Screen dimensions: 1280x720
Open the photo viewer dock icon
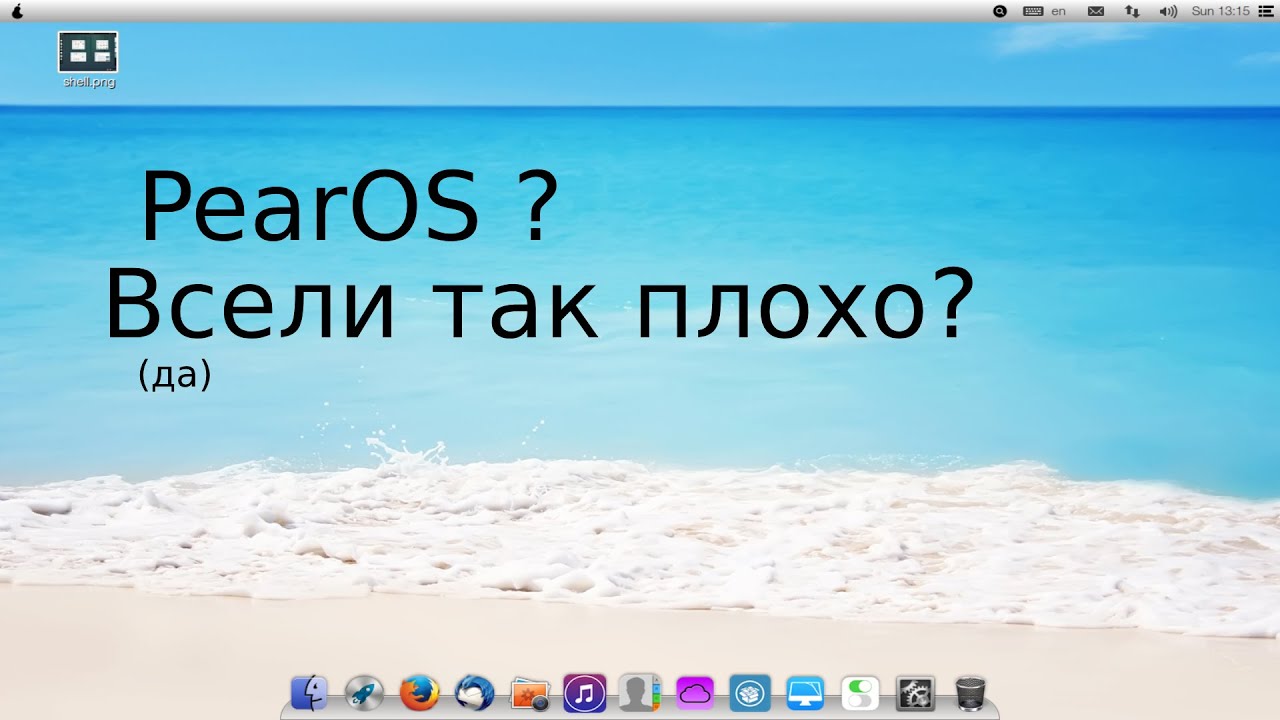coord(530,693)
